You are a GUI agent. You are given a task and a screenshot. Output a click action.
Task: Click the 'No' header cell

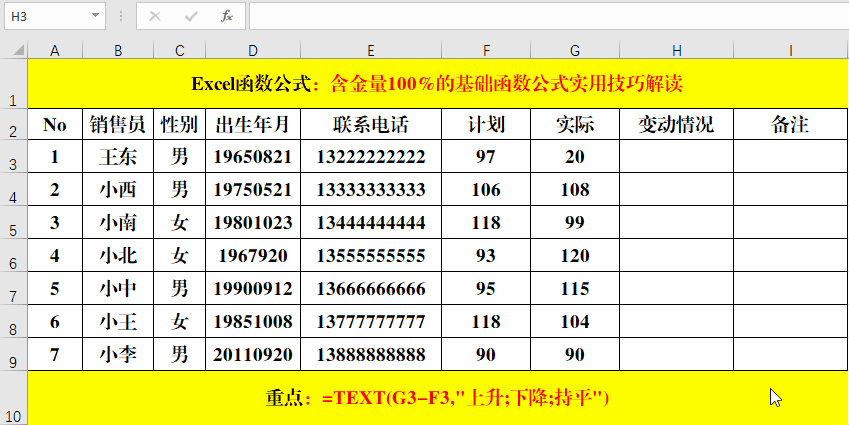[x=55, y=125]
